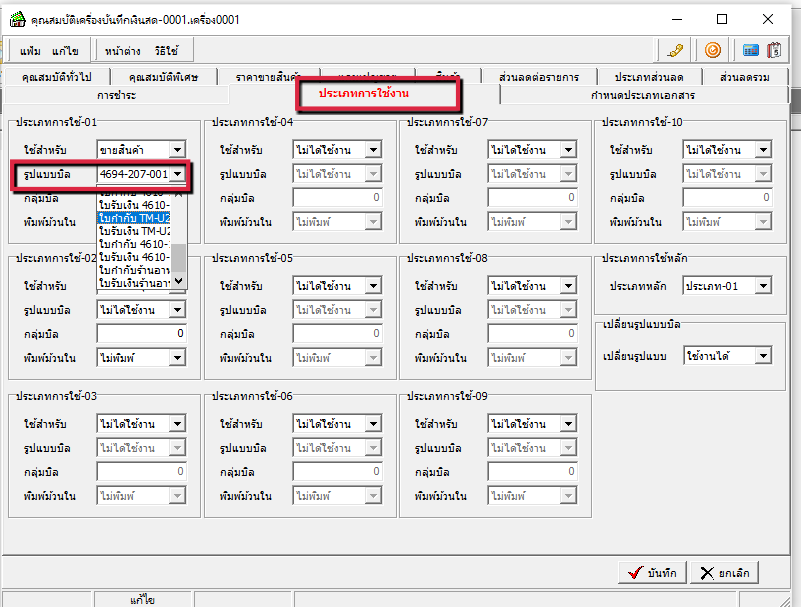
Task: Click the กลุ่มบิล field in ประเภทการใช้-02
Action: point(141,333)
